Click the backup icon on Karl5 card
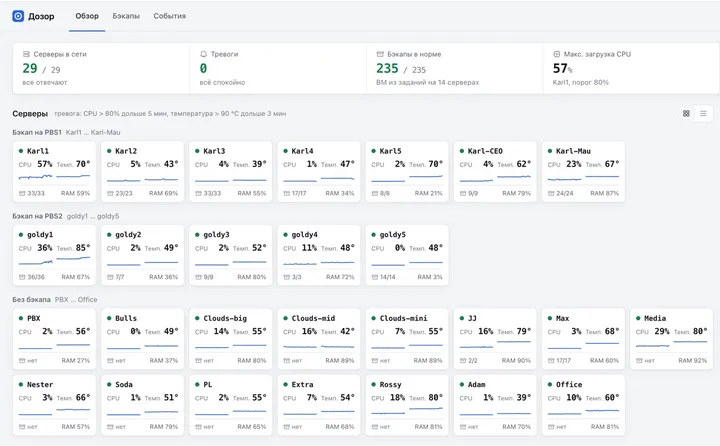The height and width of the screenshot is (446, 720). 374,193
